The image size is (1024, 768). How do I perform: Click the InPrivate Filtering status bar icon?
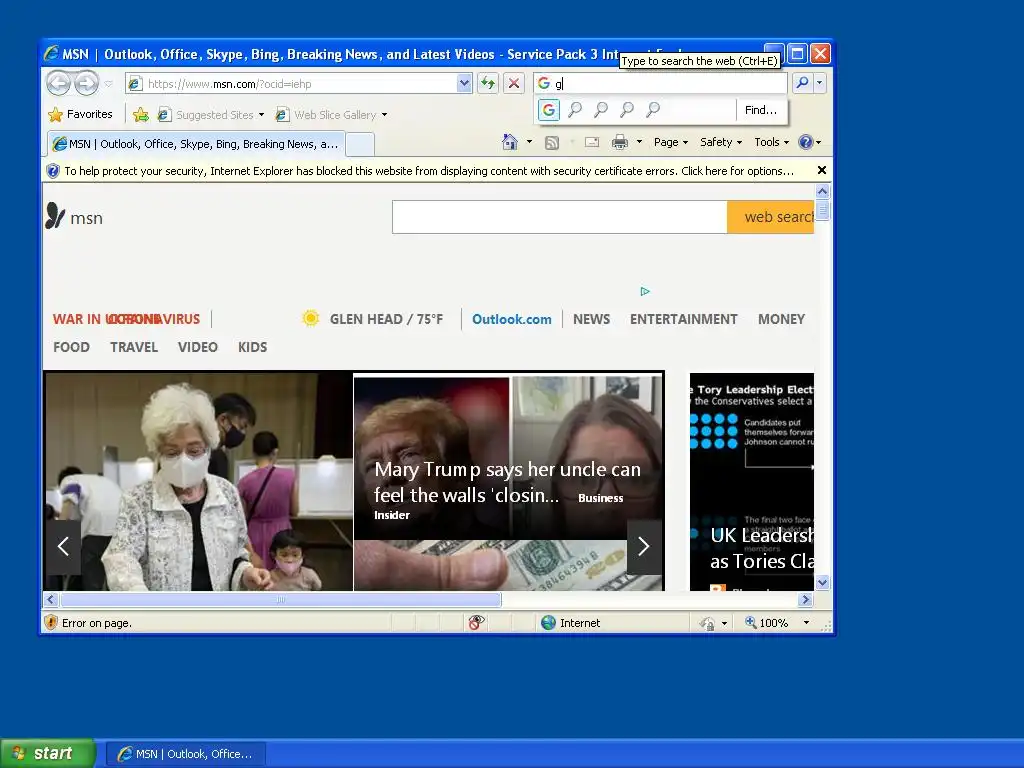pos(476,622)
